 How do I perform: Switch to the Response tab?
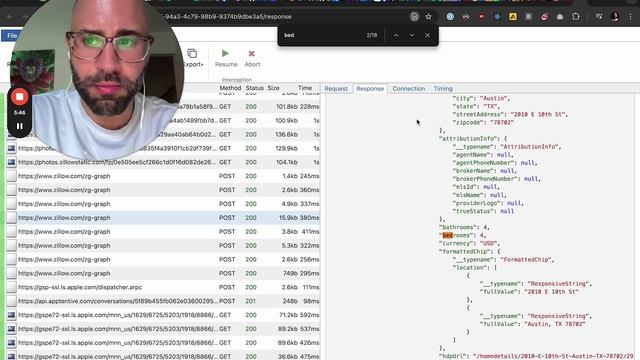[x=370, y=89]
